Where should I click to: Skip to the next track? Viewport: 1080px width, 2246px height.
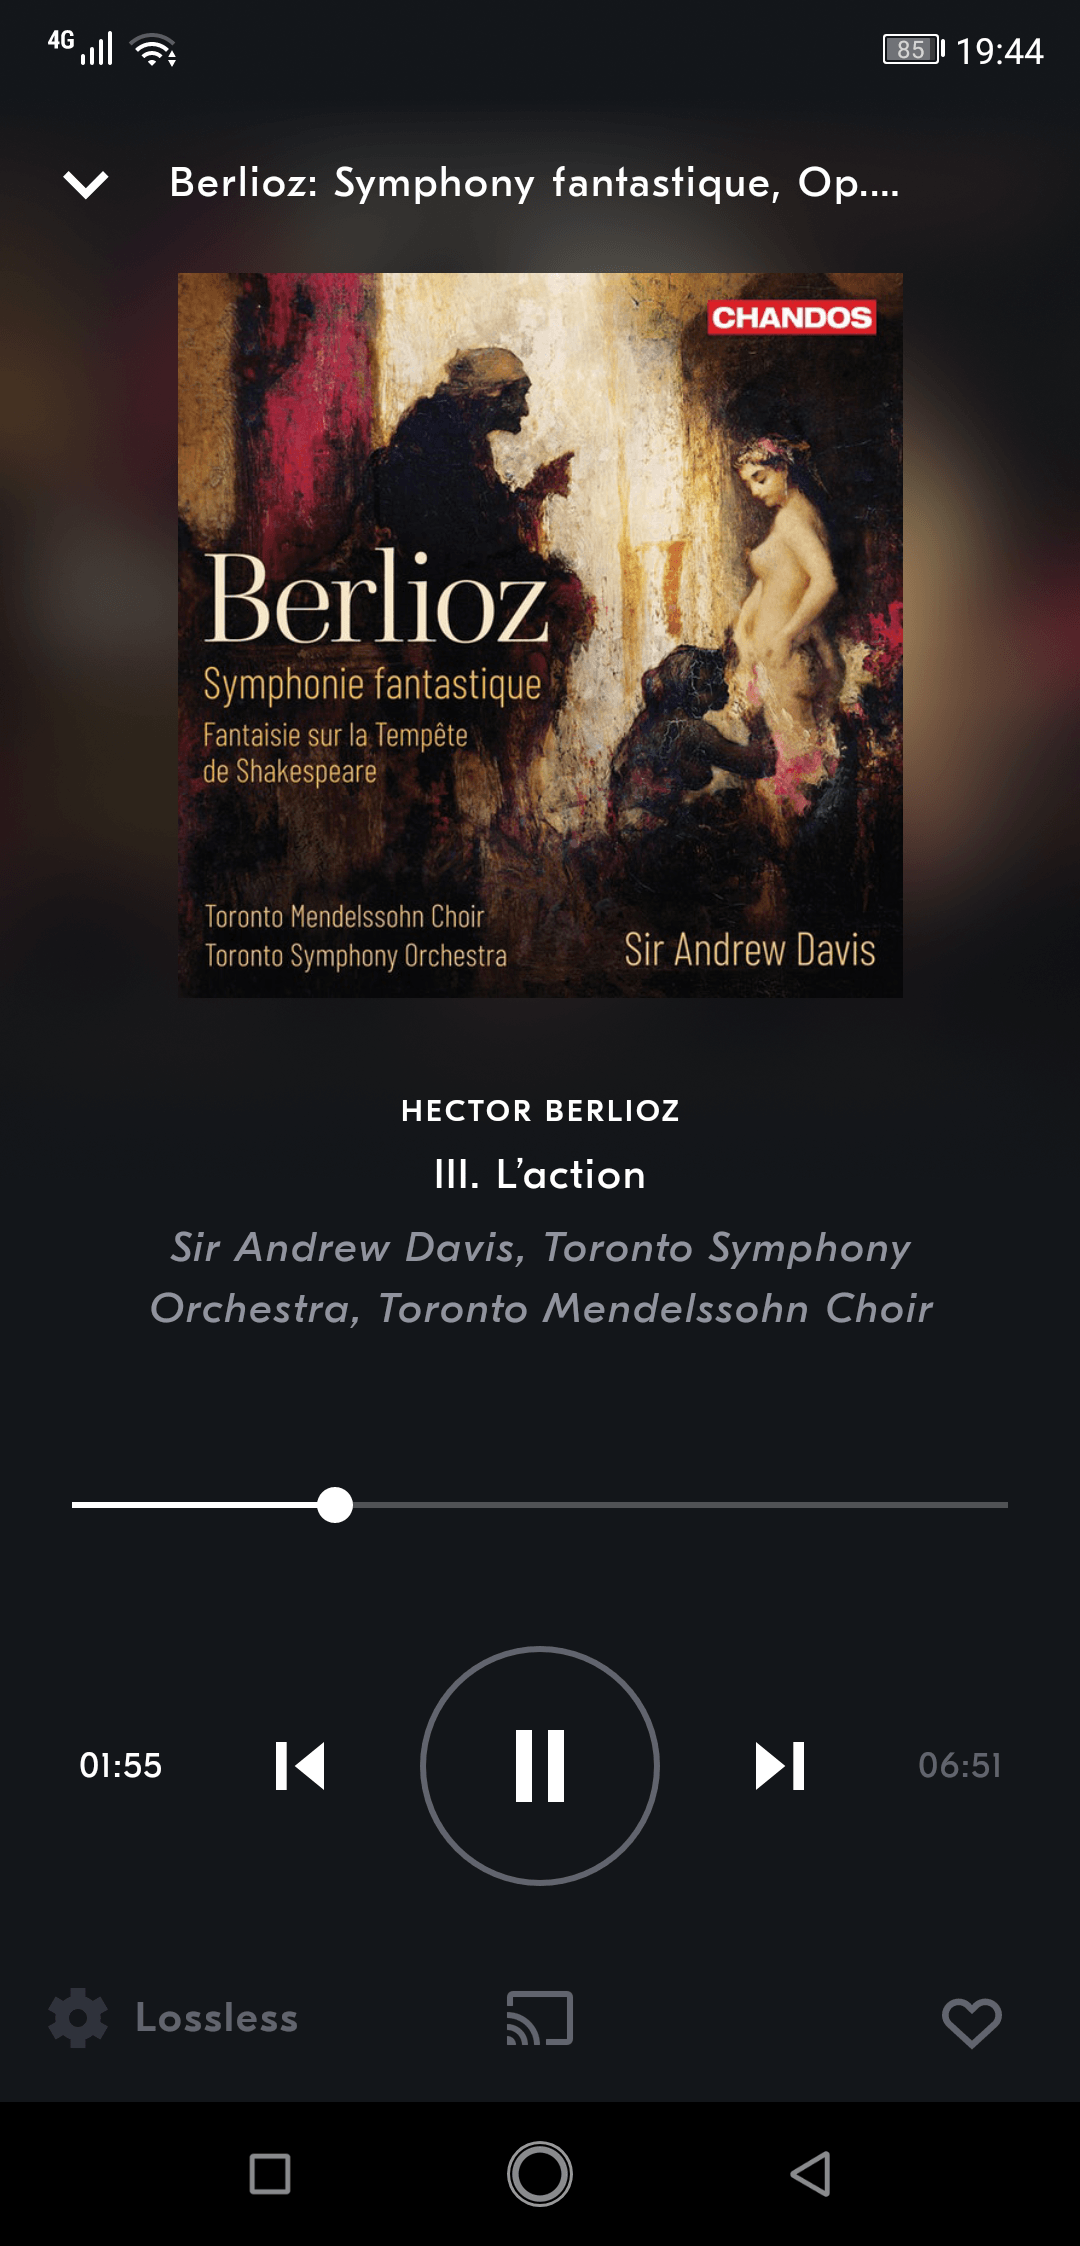[x=780, y=1765]
